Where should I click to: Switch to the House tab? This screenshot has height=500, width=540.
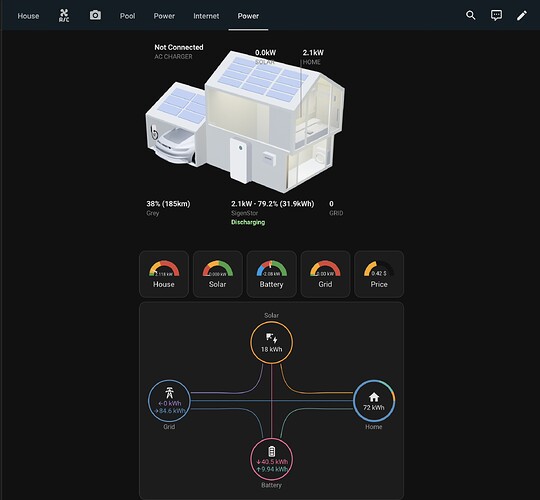pyautogui.click(x=28, y=16)
